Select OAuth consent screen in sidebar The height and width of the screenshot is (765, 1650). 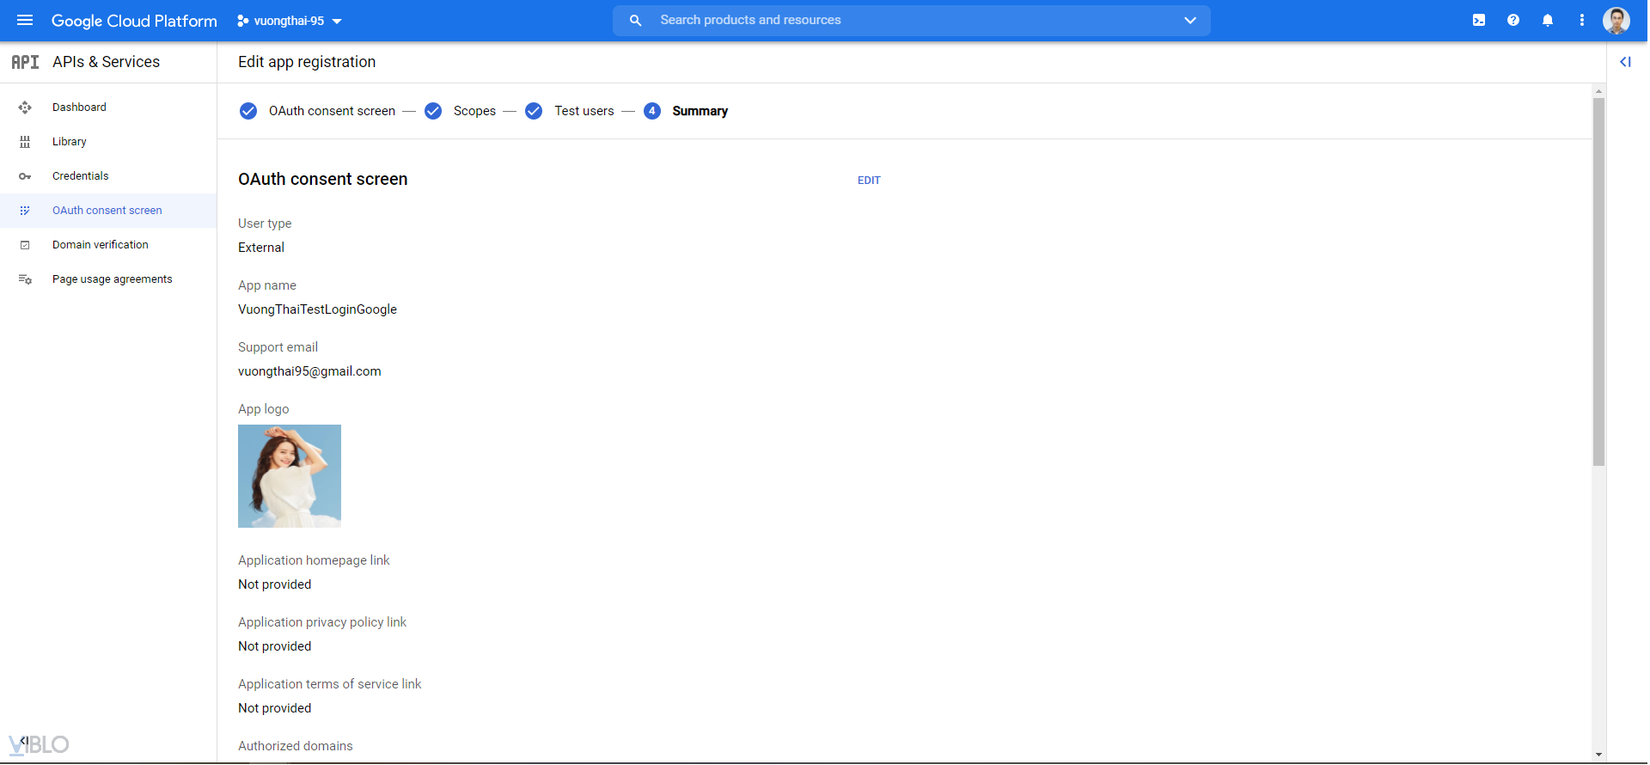[x=108, y=211]
